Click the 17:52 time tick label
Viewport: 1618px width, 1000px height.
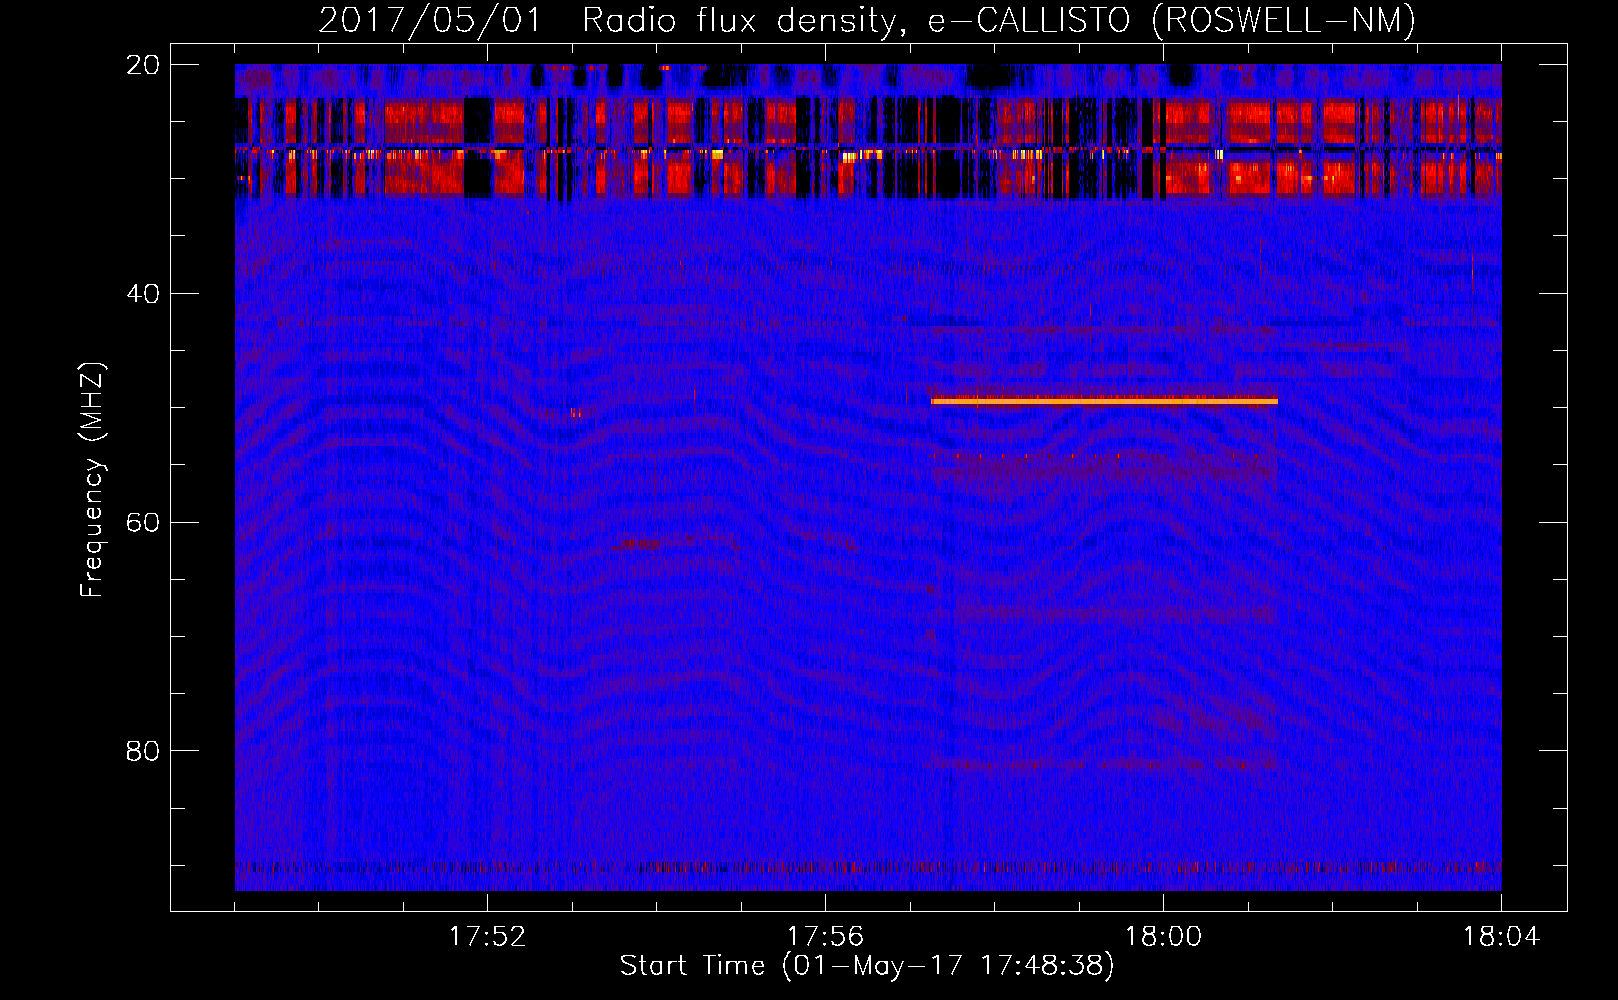[487, 937]
